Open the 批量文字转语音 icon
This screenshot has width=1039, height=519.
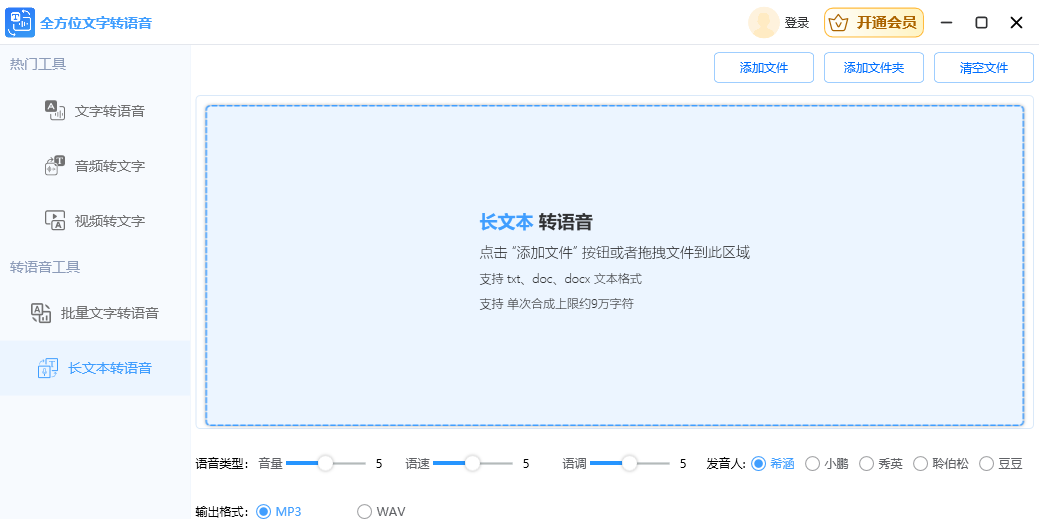click(41, 313)
